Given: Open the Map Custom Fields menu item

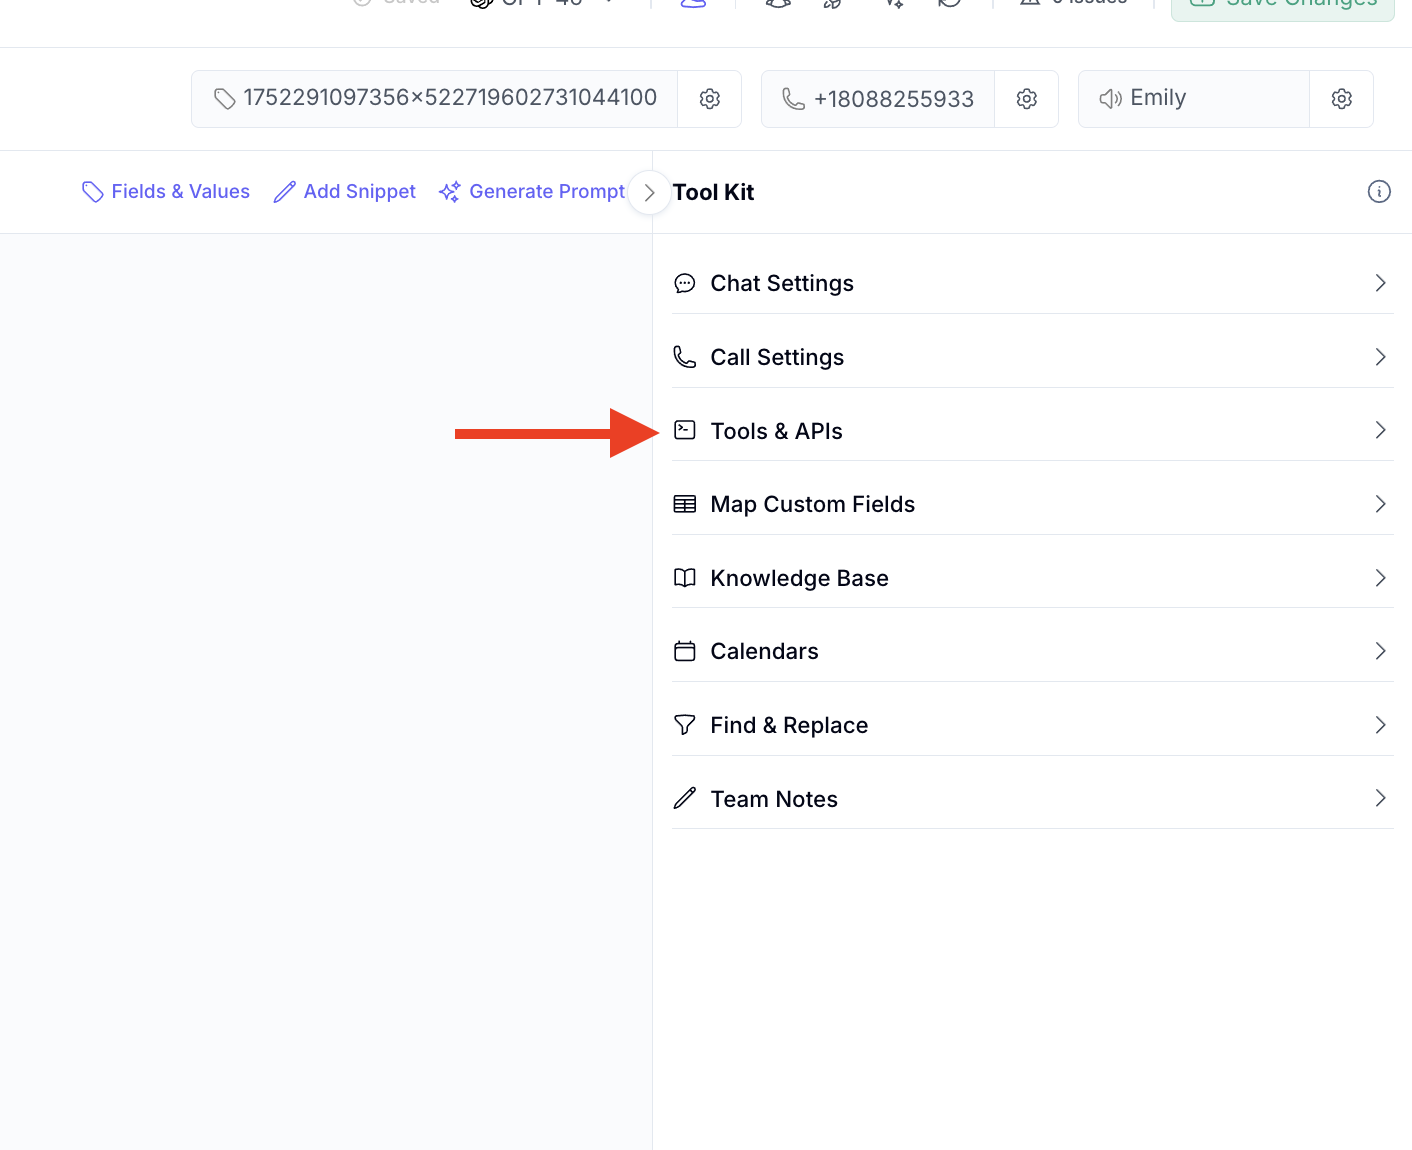Looking at the screenshot, I should [x=812, y=504].
